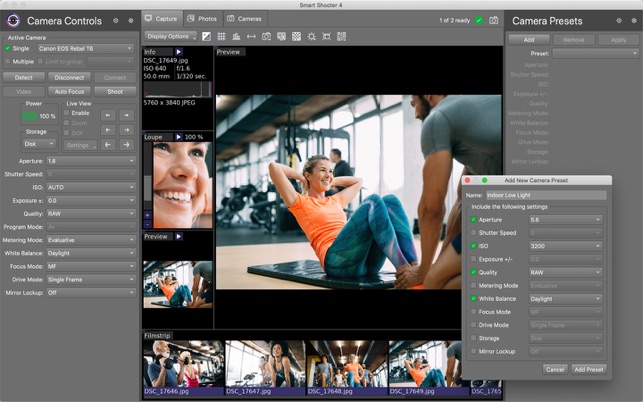Open the Canon EOS Rebel T6 camera dropdown
Viewport: 643px width, 402px height.
click(86, 48)
